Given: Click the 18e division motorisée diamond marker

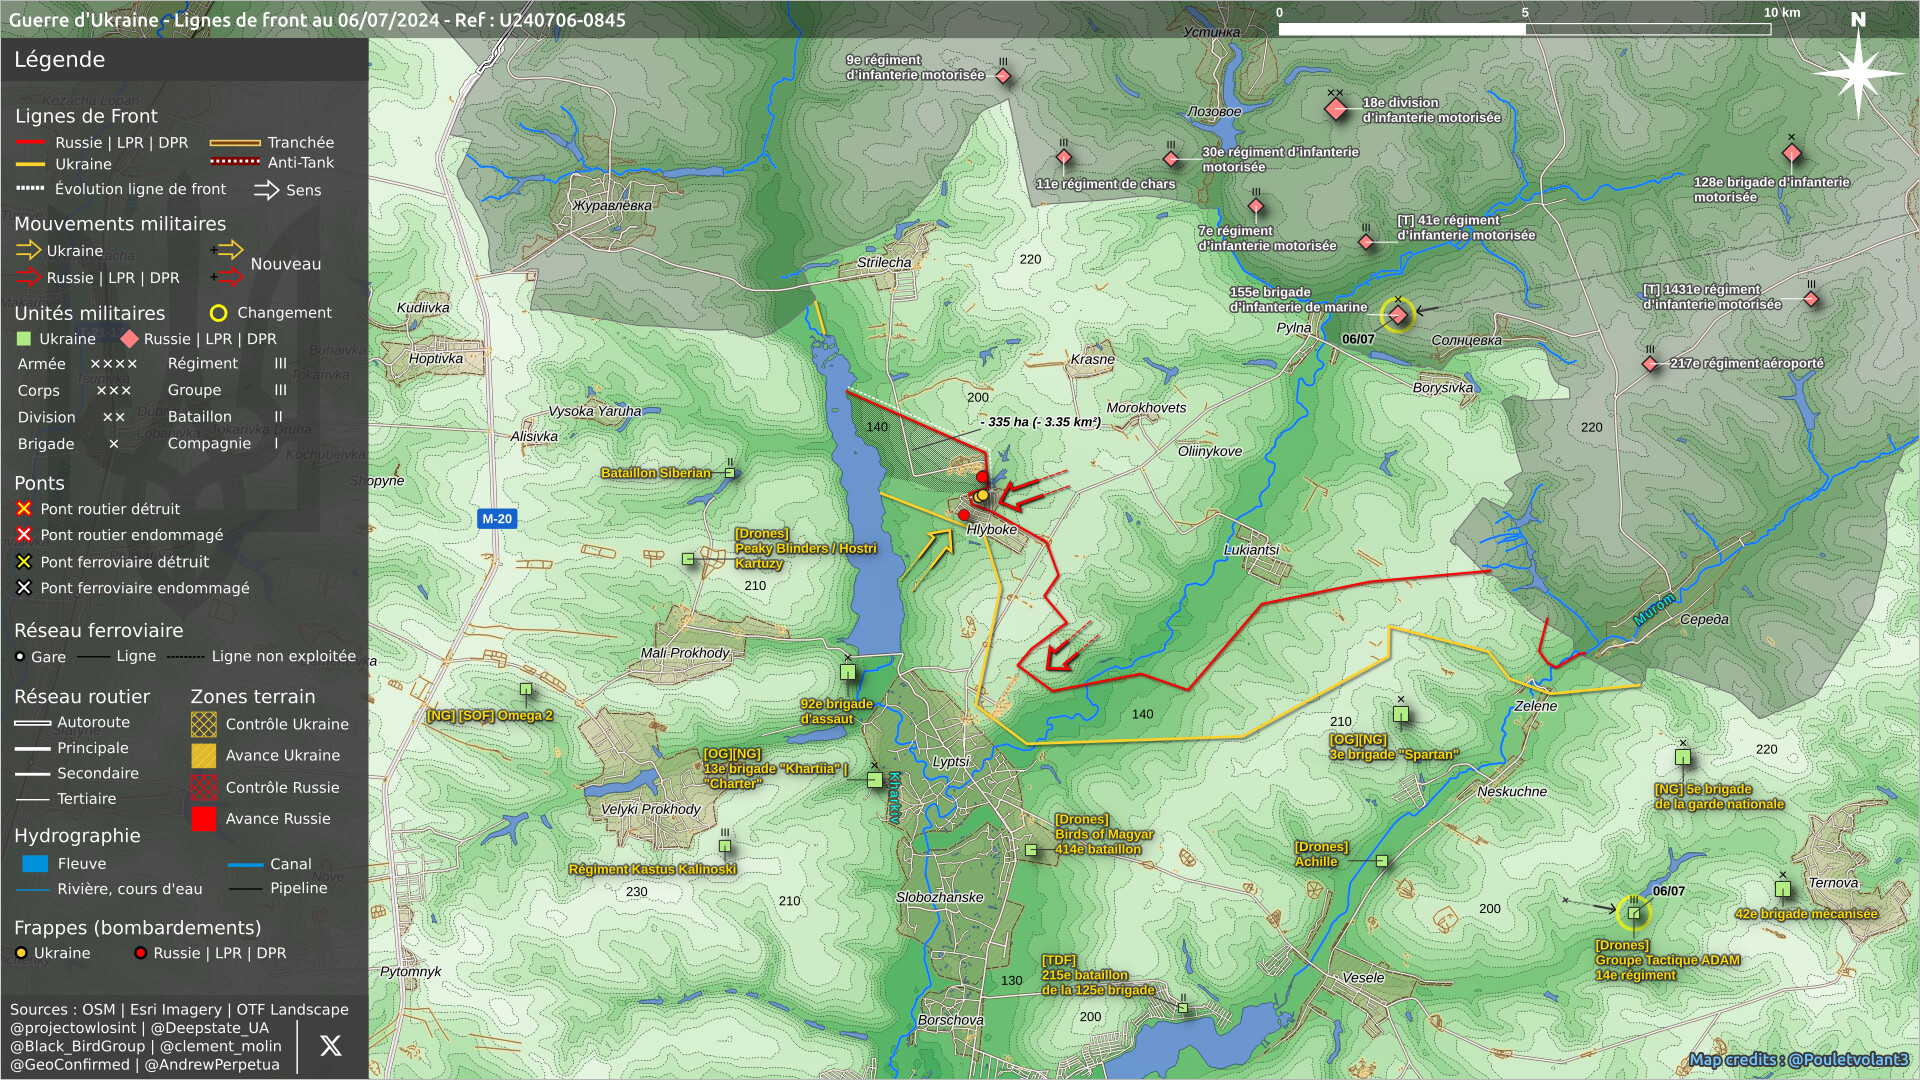Looking at the screenshot, I should click(1336, 109).
